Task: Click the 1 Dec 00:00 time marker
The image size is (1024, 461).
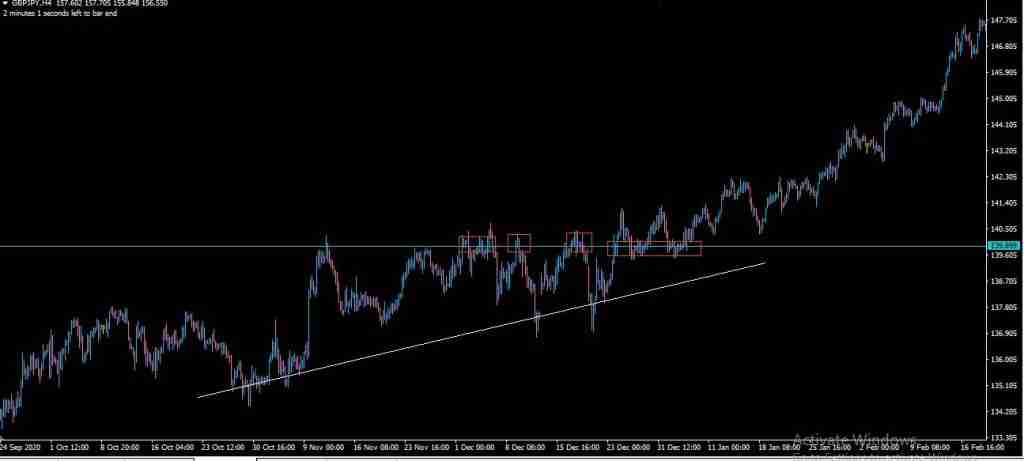Action: (477, 449)
